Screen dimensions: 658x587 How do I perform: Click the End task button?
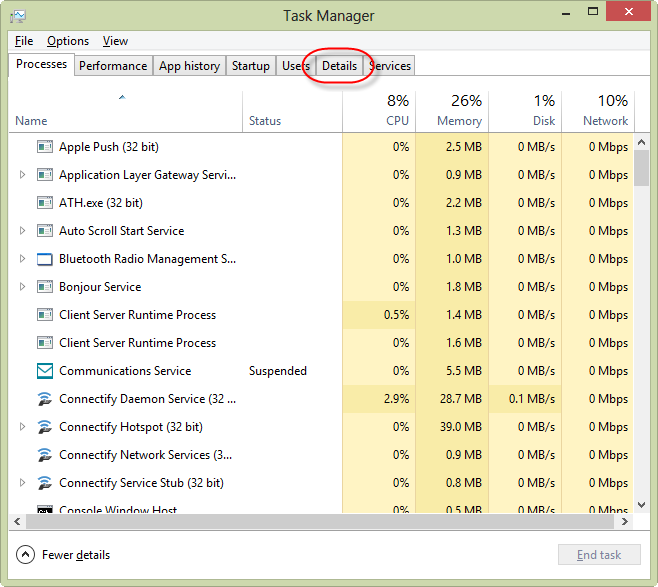pos(598,555)
